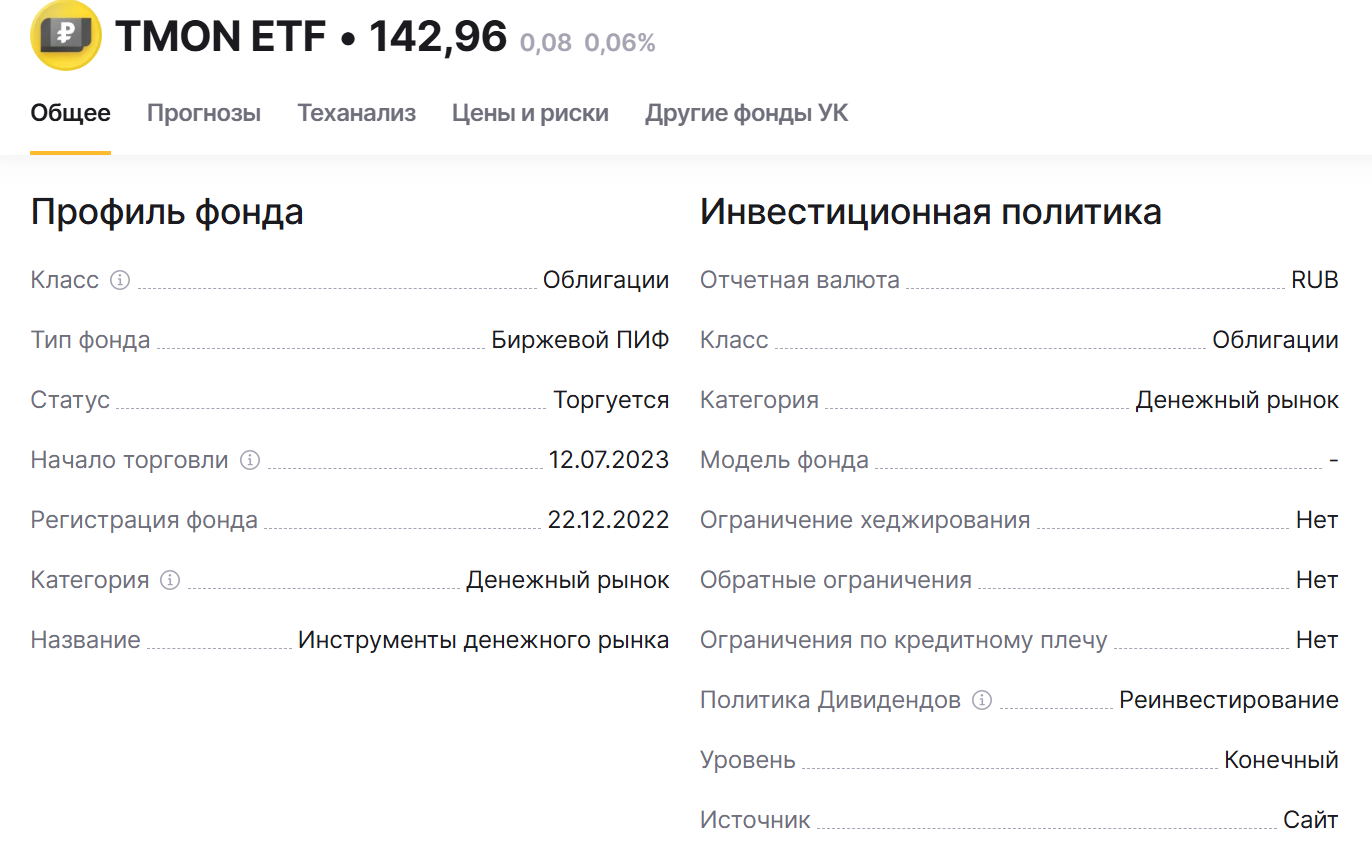Switch to the Прогнозы tab
This screenshot has height=849, width=1372.
click(x=204, y=113)
